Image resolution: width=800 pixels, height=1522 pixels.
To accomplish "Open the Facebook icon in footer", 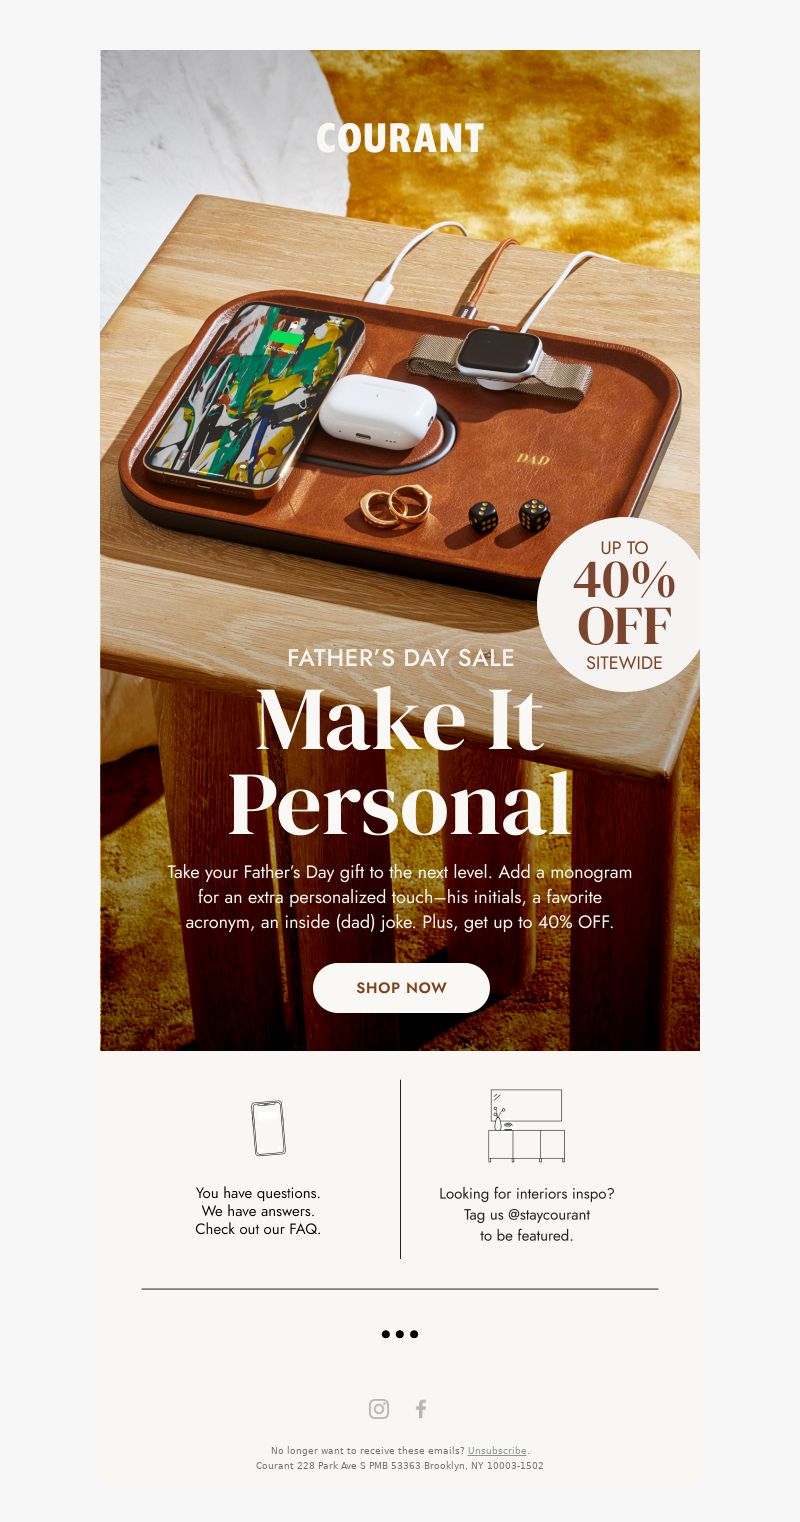I will [x=421, y=1409].
